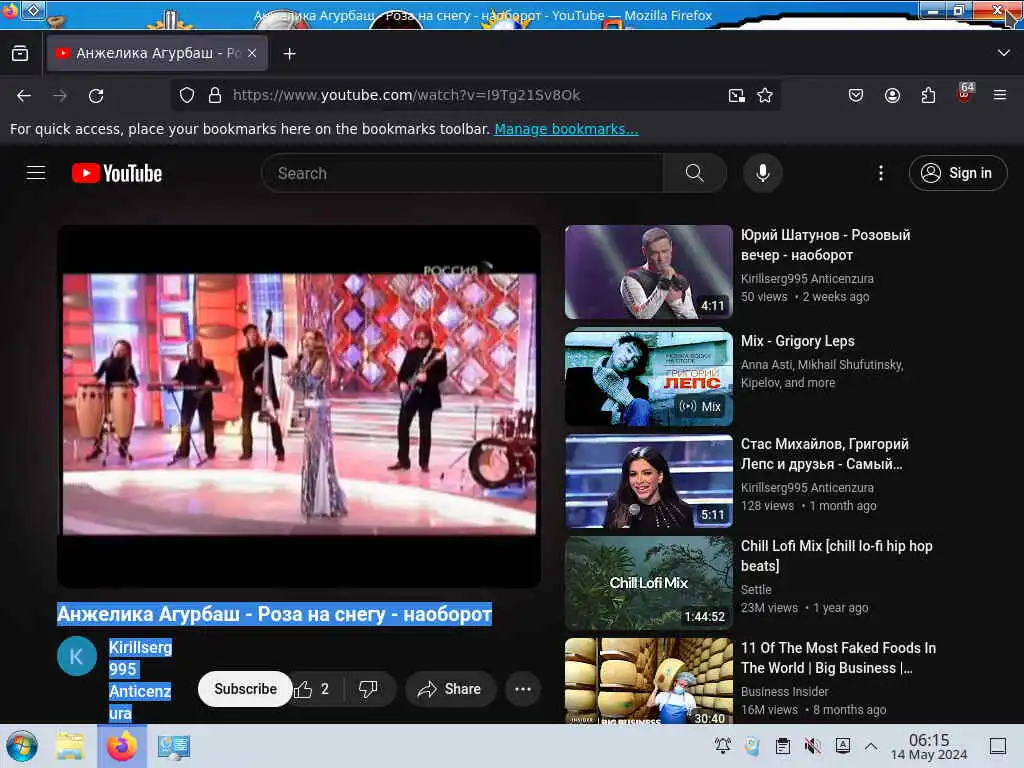Open Kirillserg995 Anticenzura channel link below video
The image size is (1024, 768).
tap(140, 680)
